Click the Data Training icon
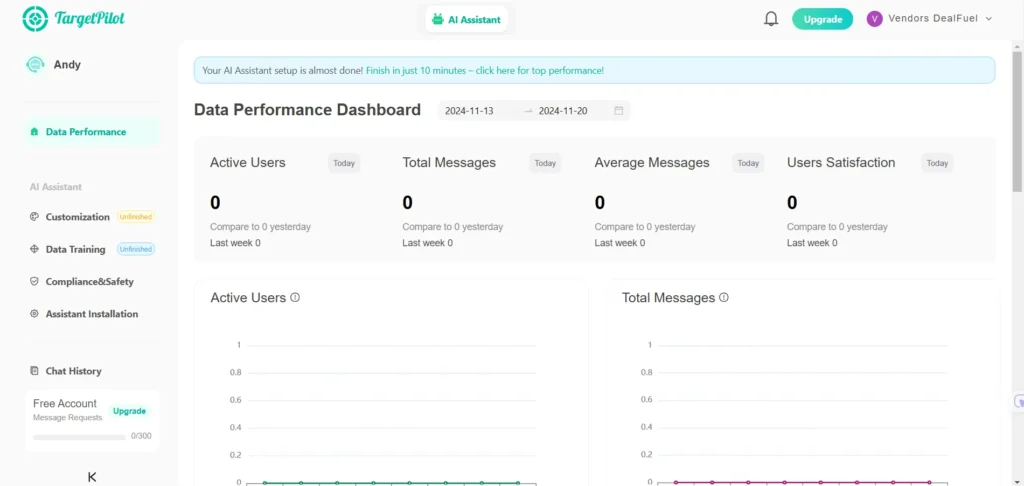The image size is (1024, 486). pos(34,250)
